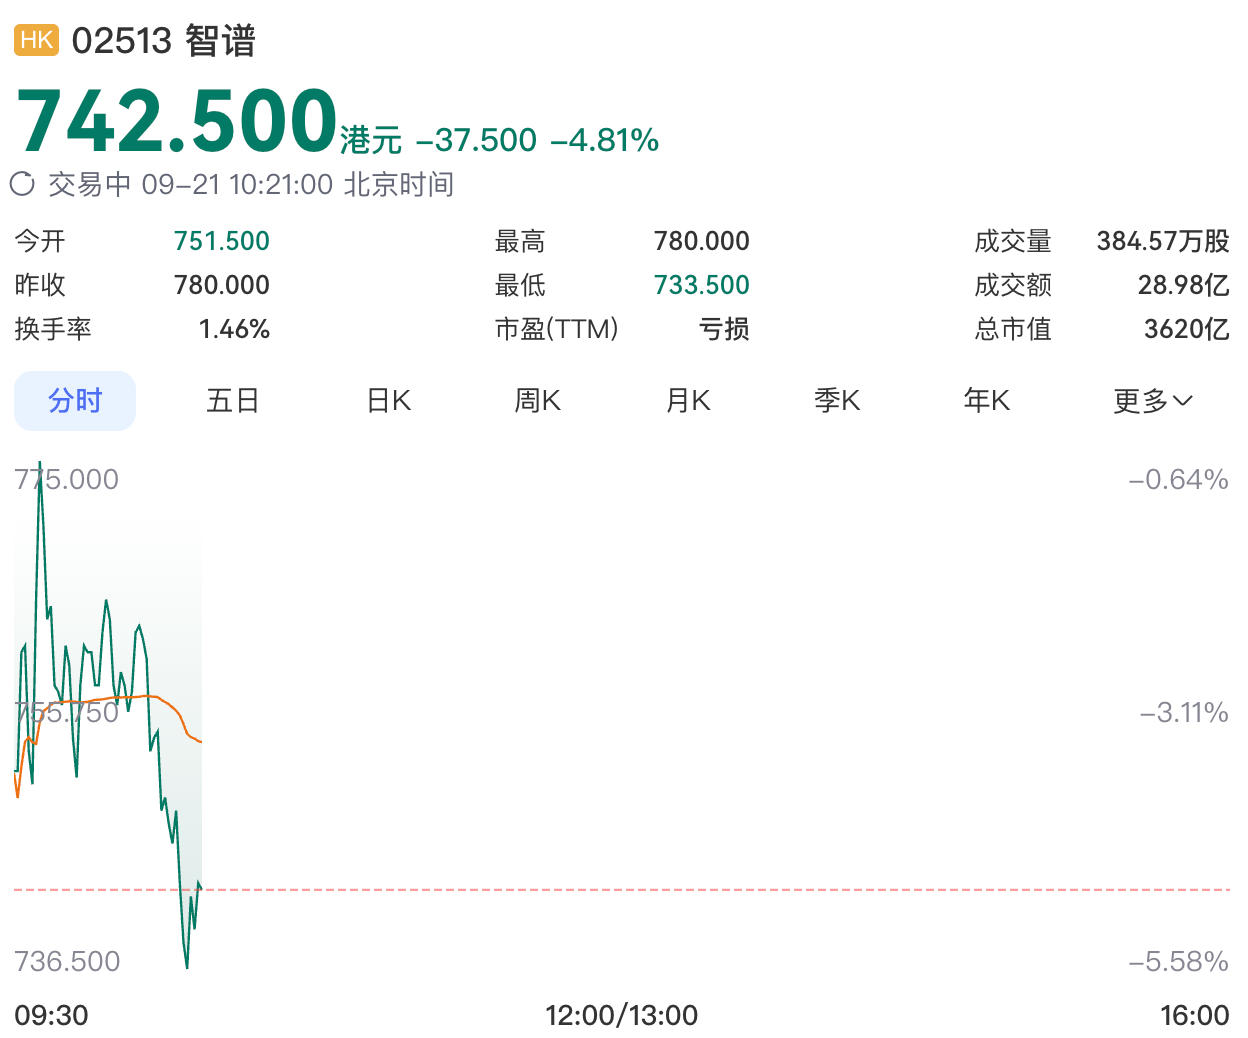This screenshot has width=1248, height=1038.
Task: Select the 分时 intraday tab
Action: pyautogui.click(x=75, y=401)
